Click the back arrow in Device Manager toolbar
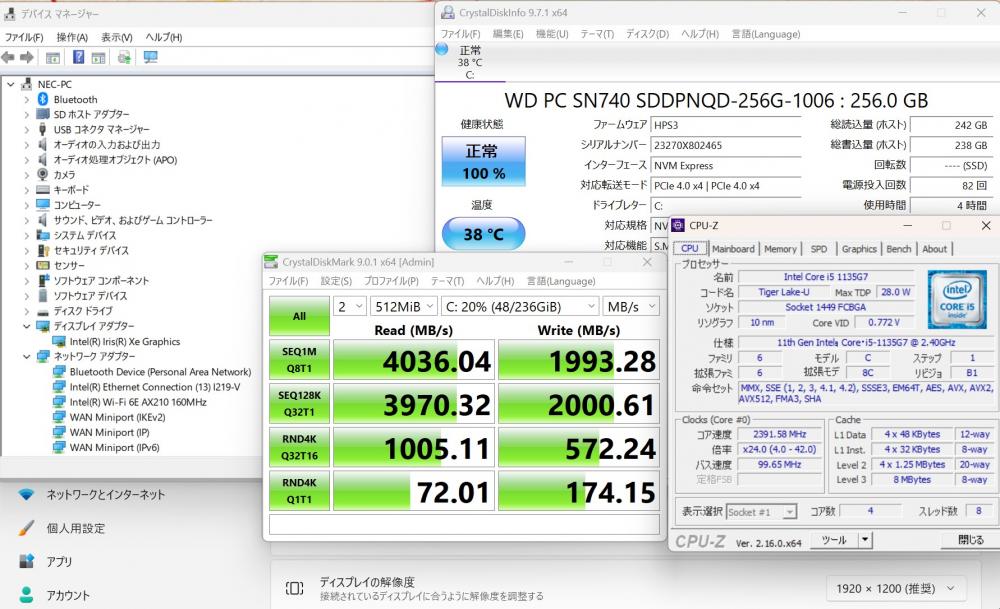This screenshot has height=609, width=1000. [8, 57]
